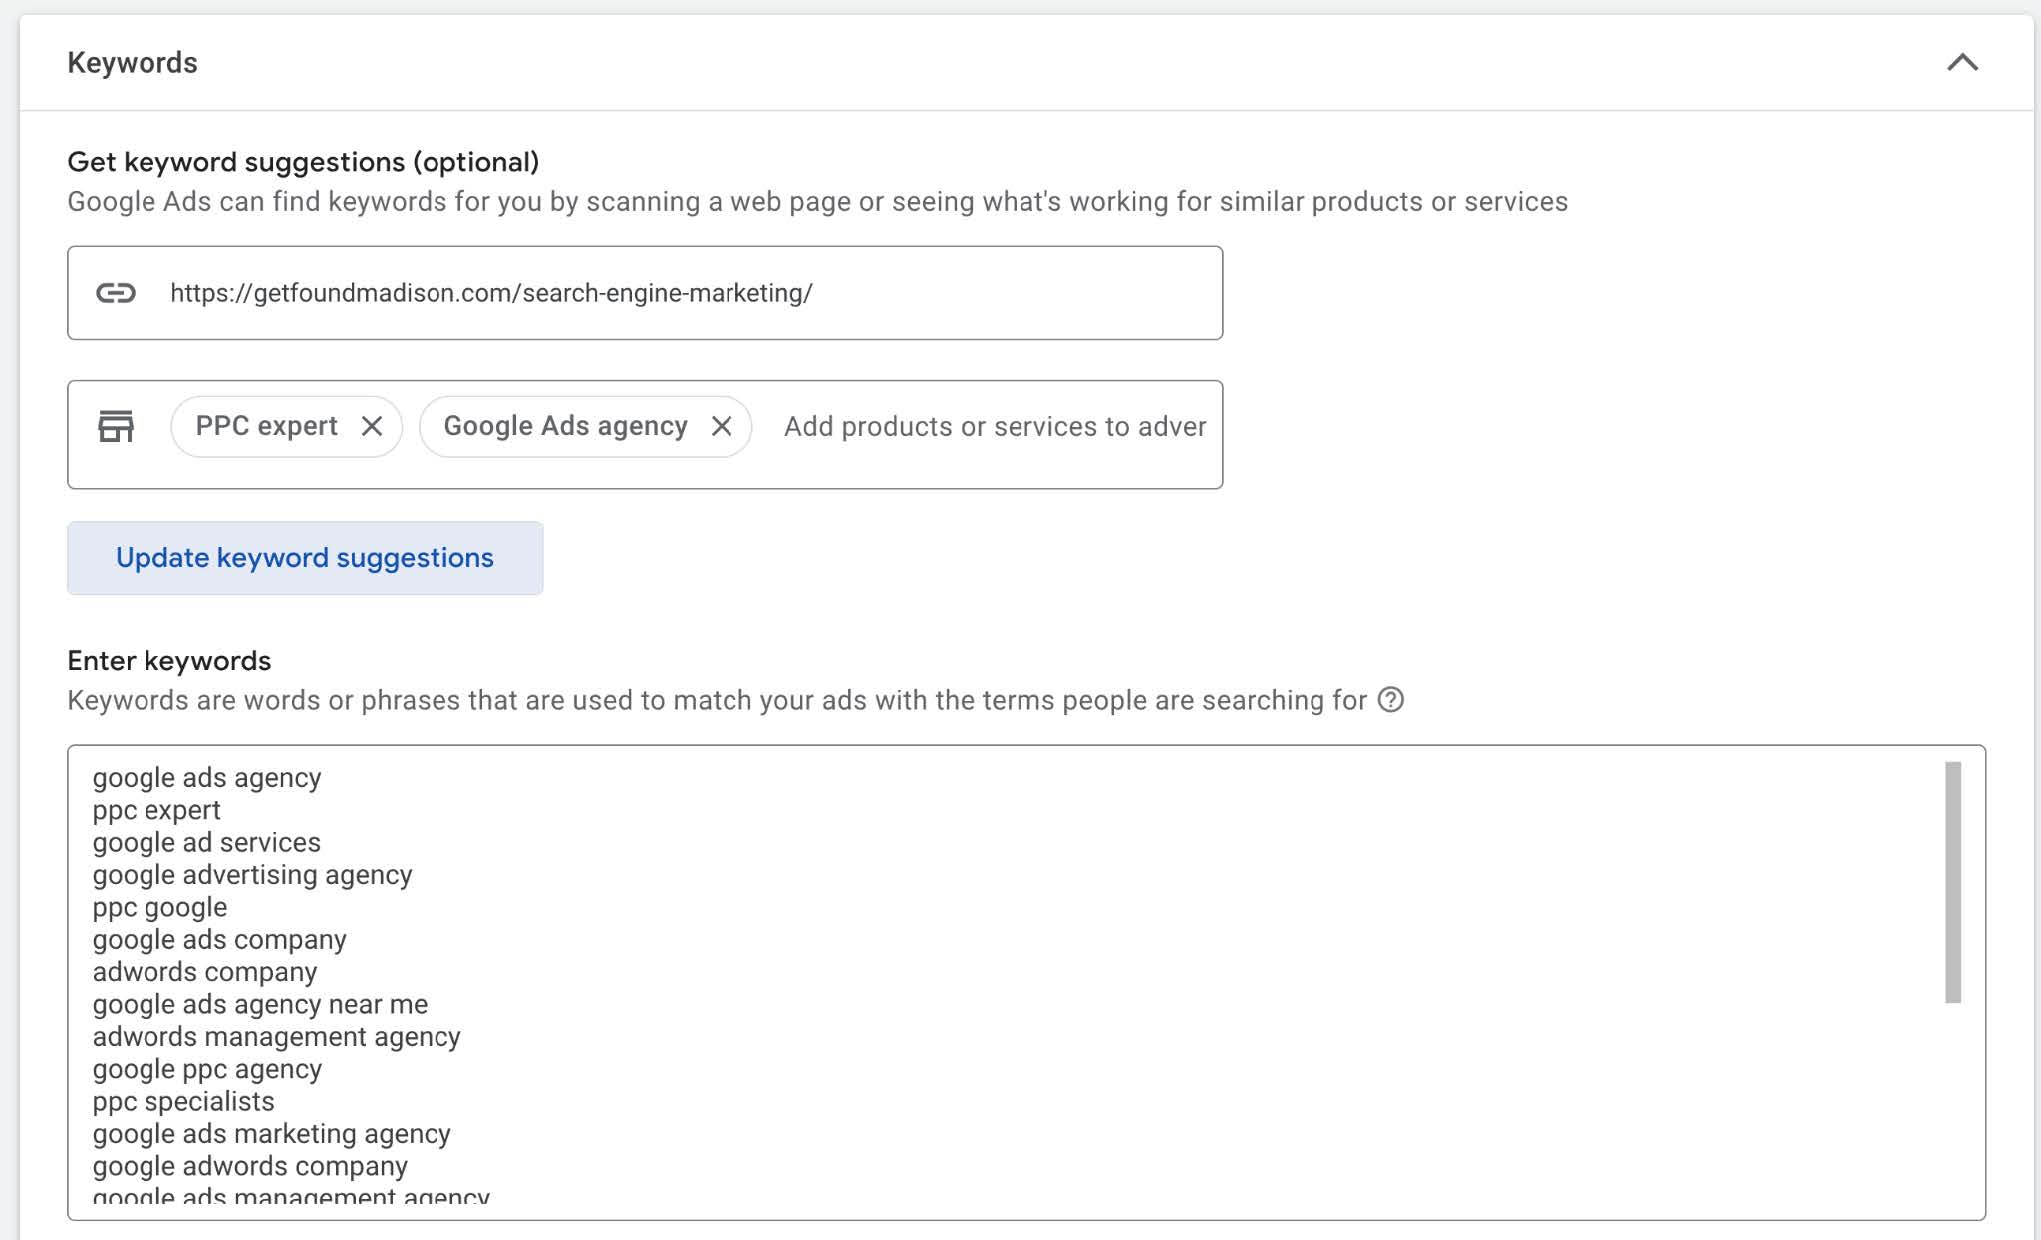Screen dimensions: 2041x1240
Task: Click keyword line 'google ad services'
Action: point(207,843)
